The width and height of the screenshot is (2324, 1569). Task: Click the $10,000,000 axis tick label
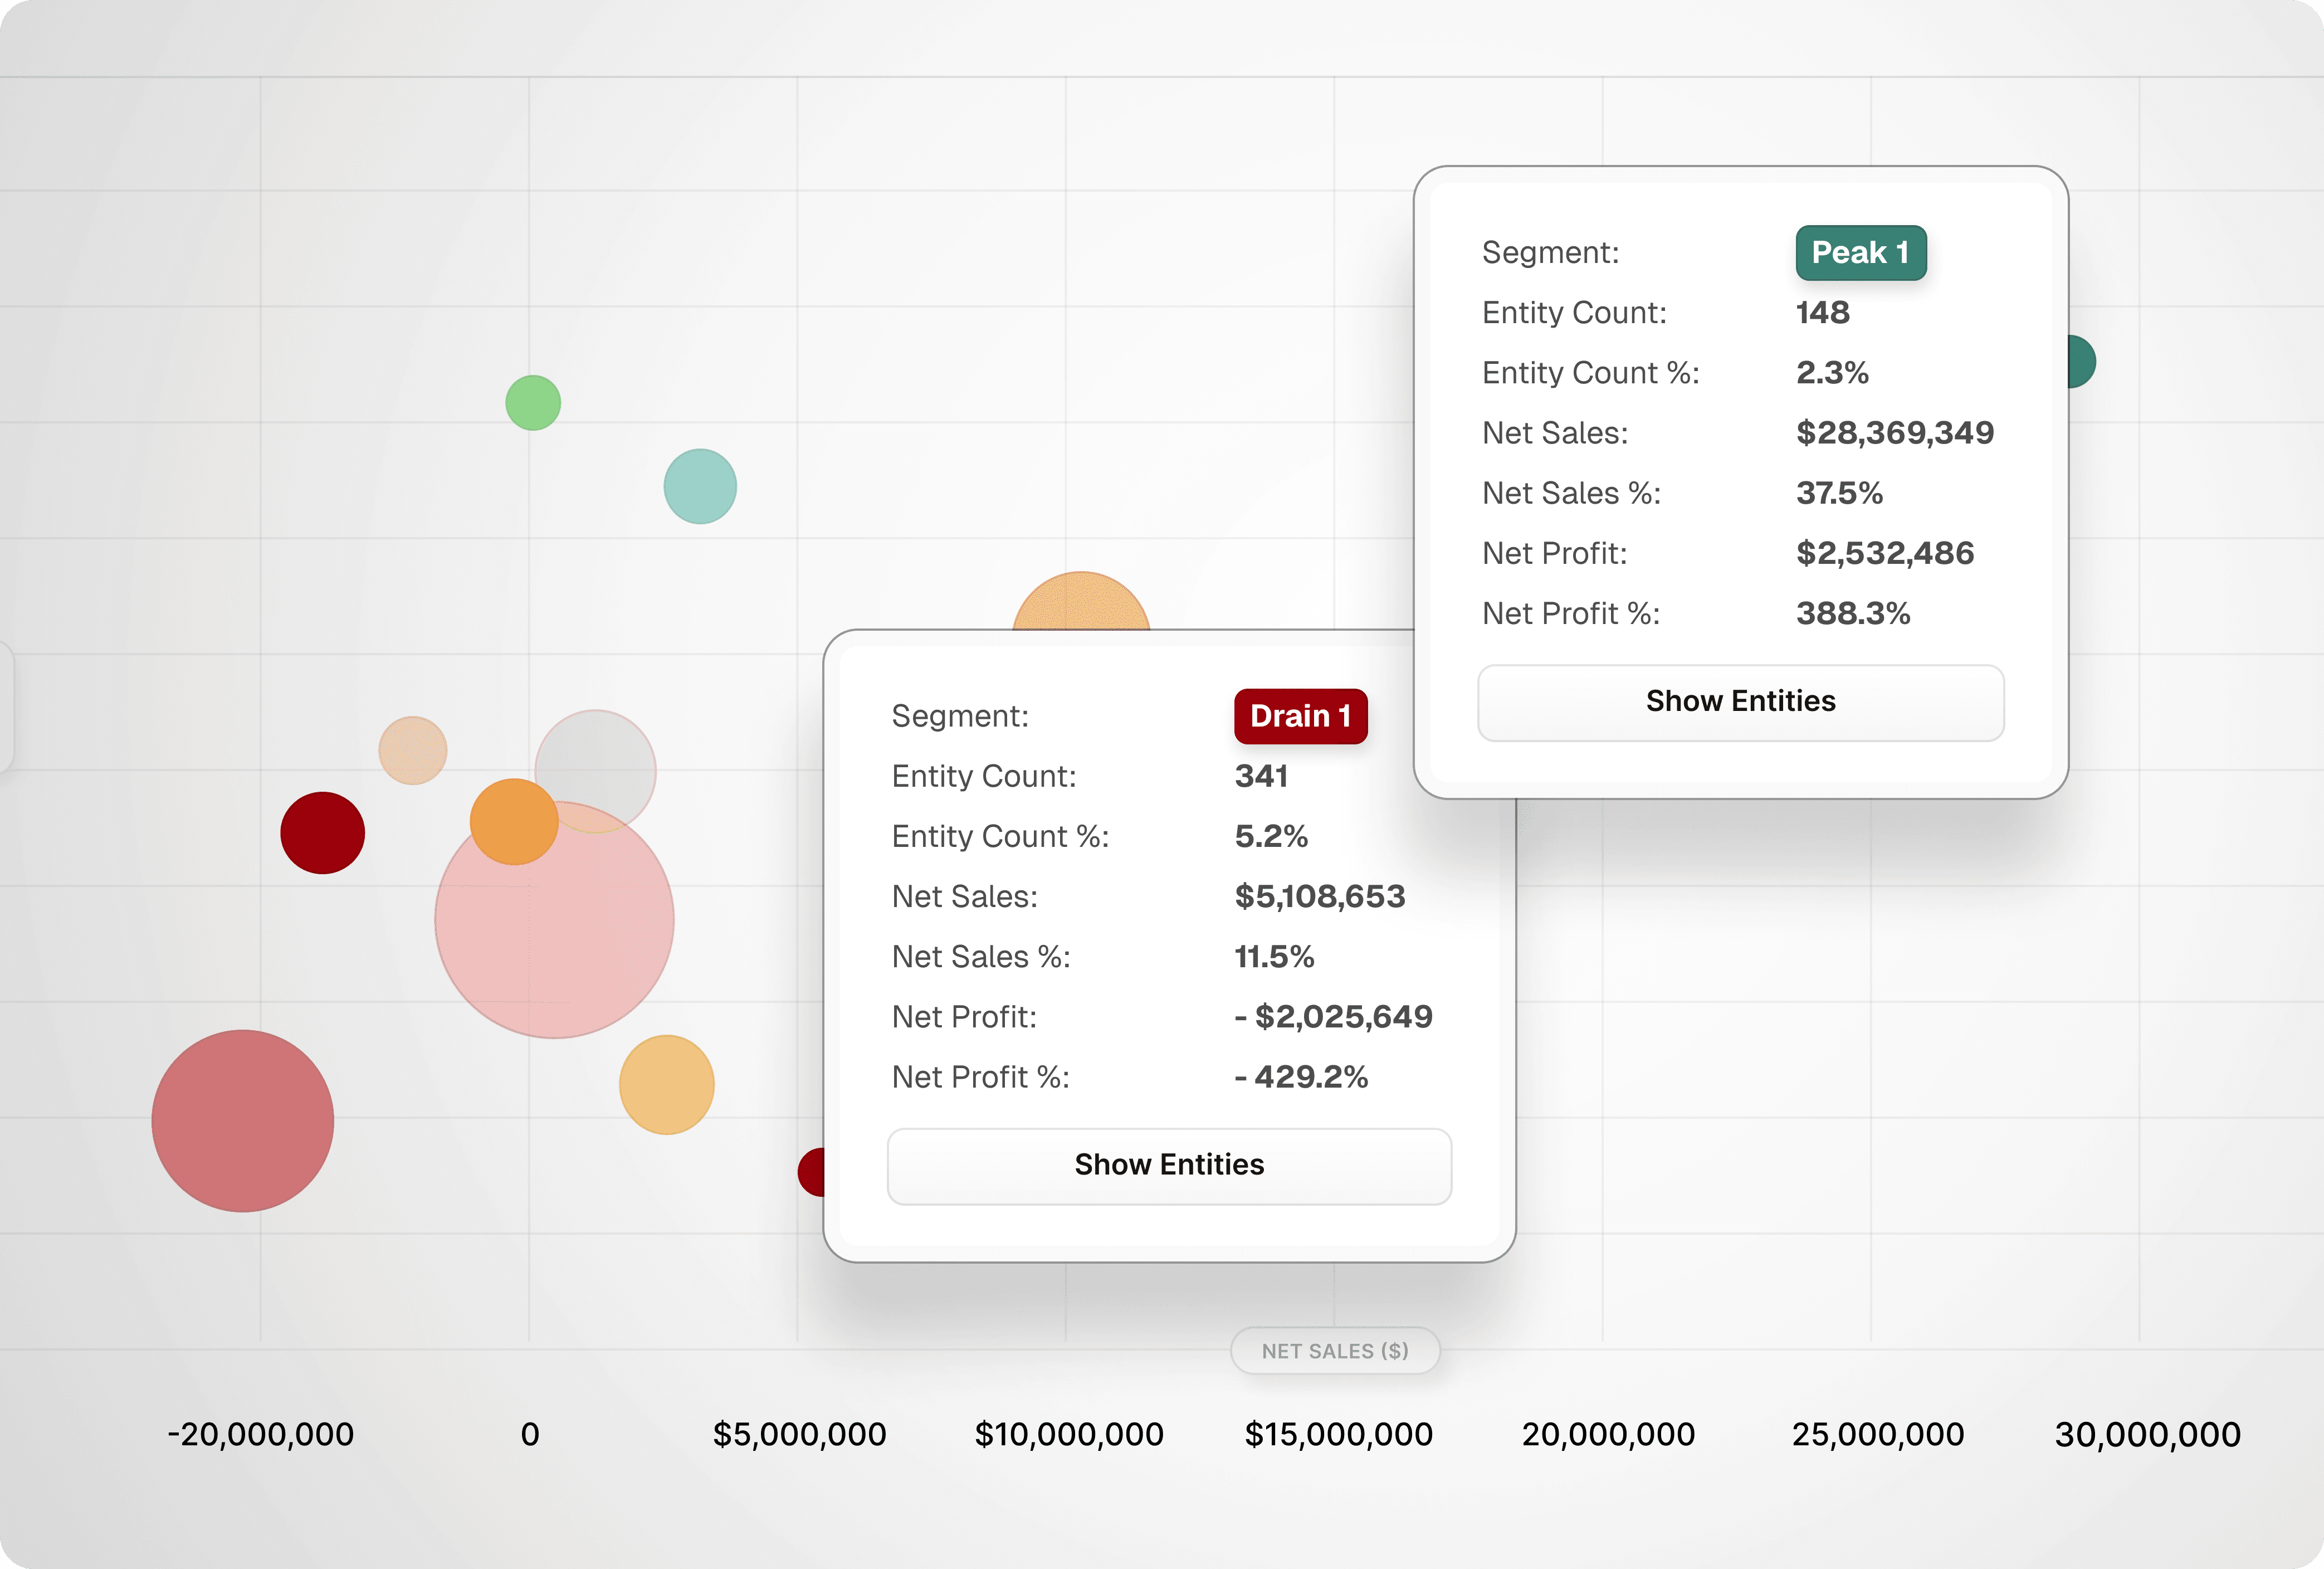point(1068,1434)
